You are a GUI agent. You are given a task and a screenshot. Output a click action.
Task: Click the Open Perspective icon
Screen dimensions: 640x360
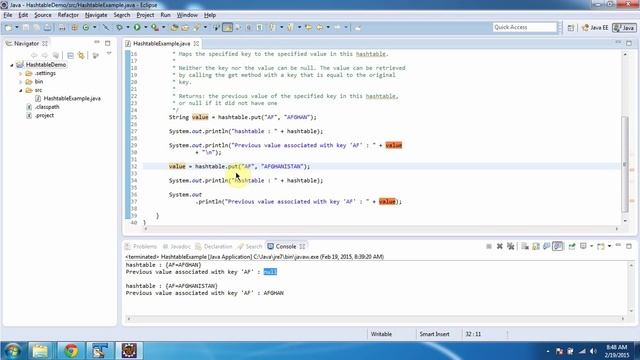tap(571, 28)
